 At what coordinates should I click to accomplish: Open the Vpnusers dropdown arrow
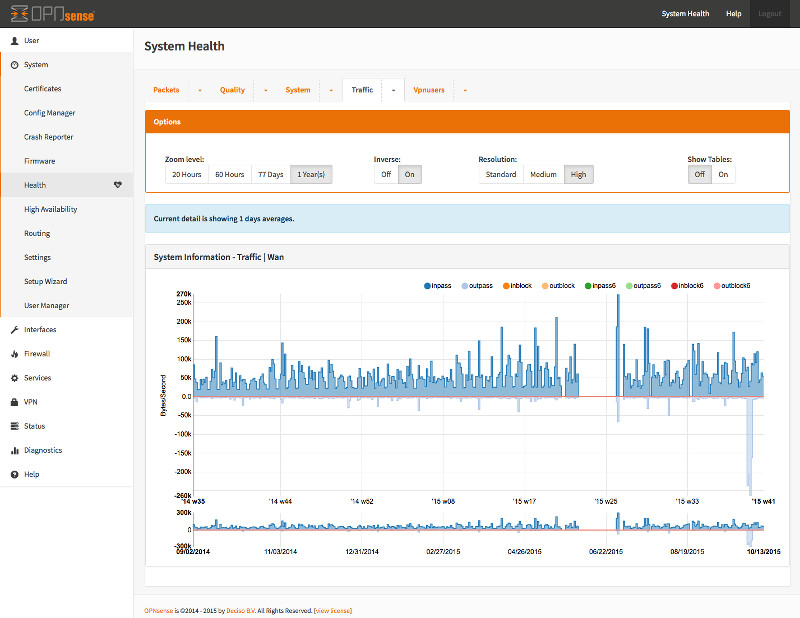click(x=465, y=90)
